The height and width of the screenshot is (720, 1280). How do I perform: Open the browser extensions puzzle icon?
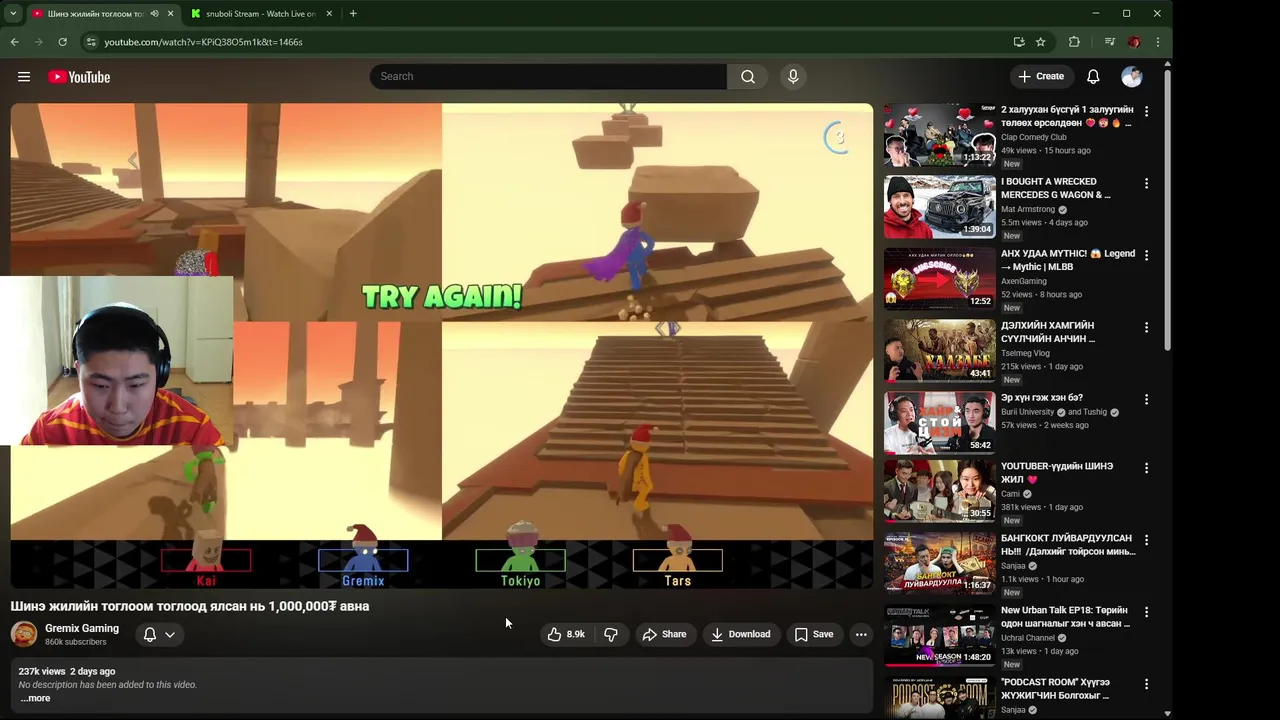tap(1074, 42)
